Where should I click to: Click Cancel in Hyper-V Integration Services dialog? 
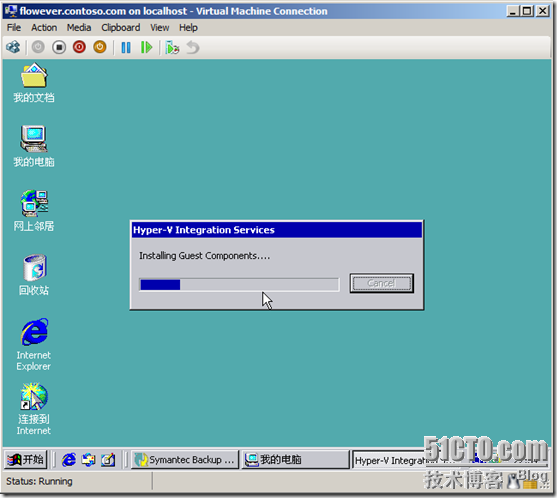pyautogui.click(x=382, y=283)
